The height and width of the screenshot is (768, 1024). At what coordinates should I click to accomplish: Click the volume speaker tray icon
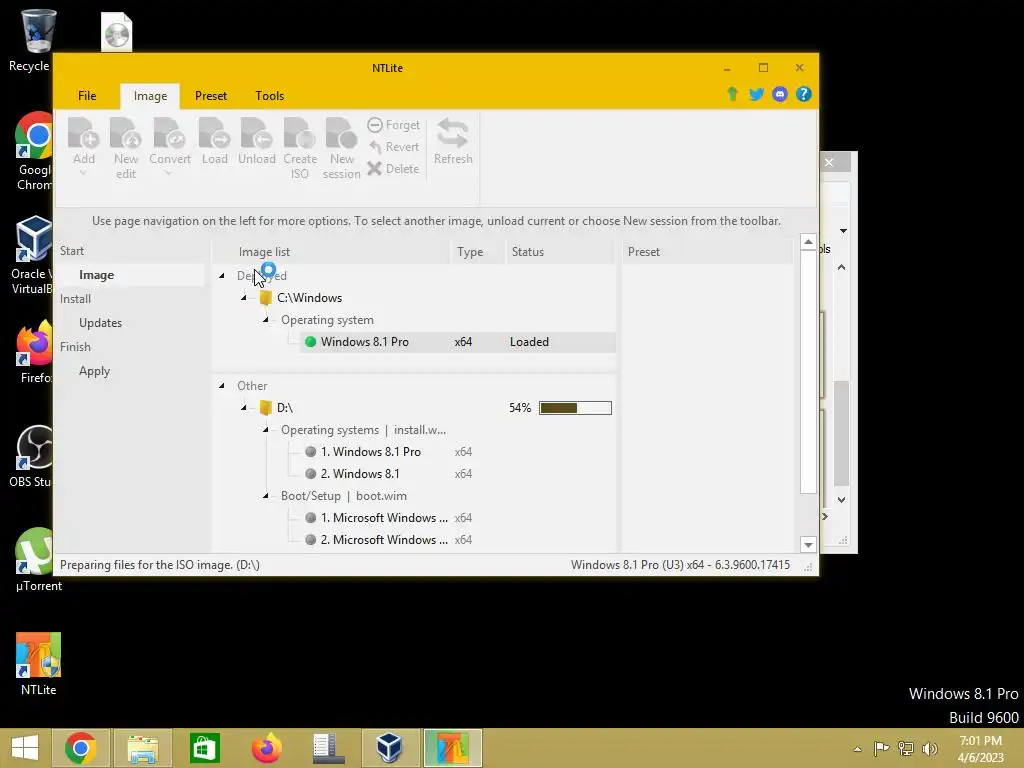click(930, 748)
